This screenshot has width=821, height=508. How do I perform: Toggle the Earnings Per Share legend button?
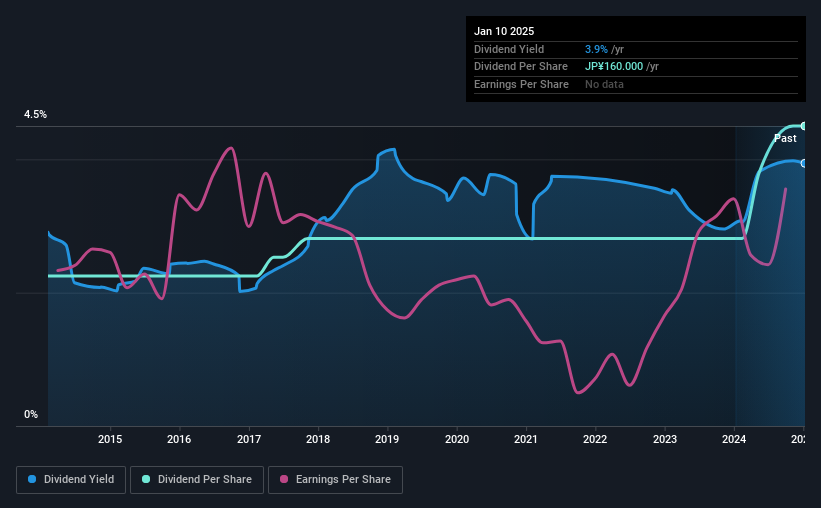(335, 480)
